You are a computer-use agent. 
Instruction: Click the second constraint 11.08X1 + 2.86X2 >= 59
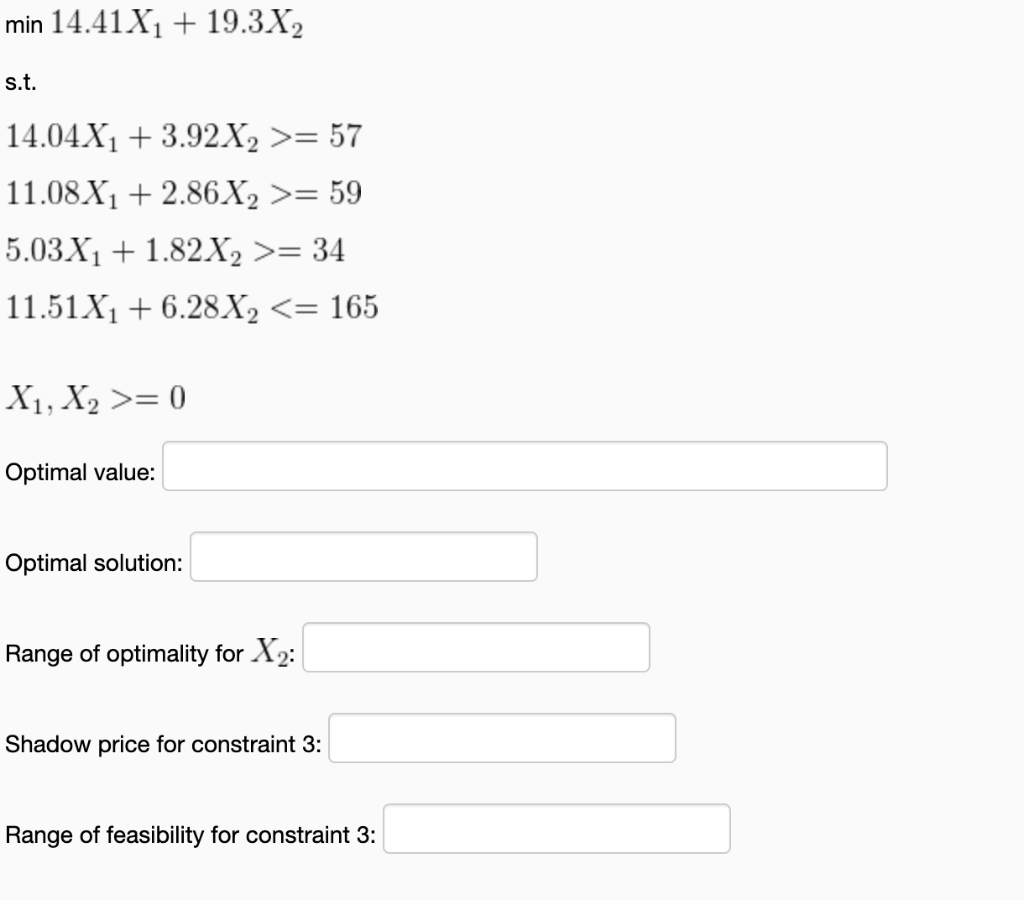(x=185, y=193)
